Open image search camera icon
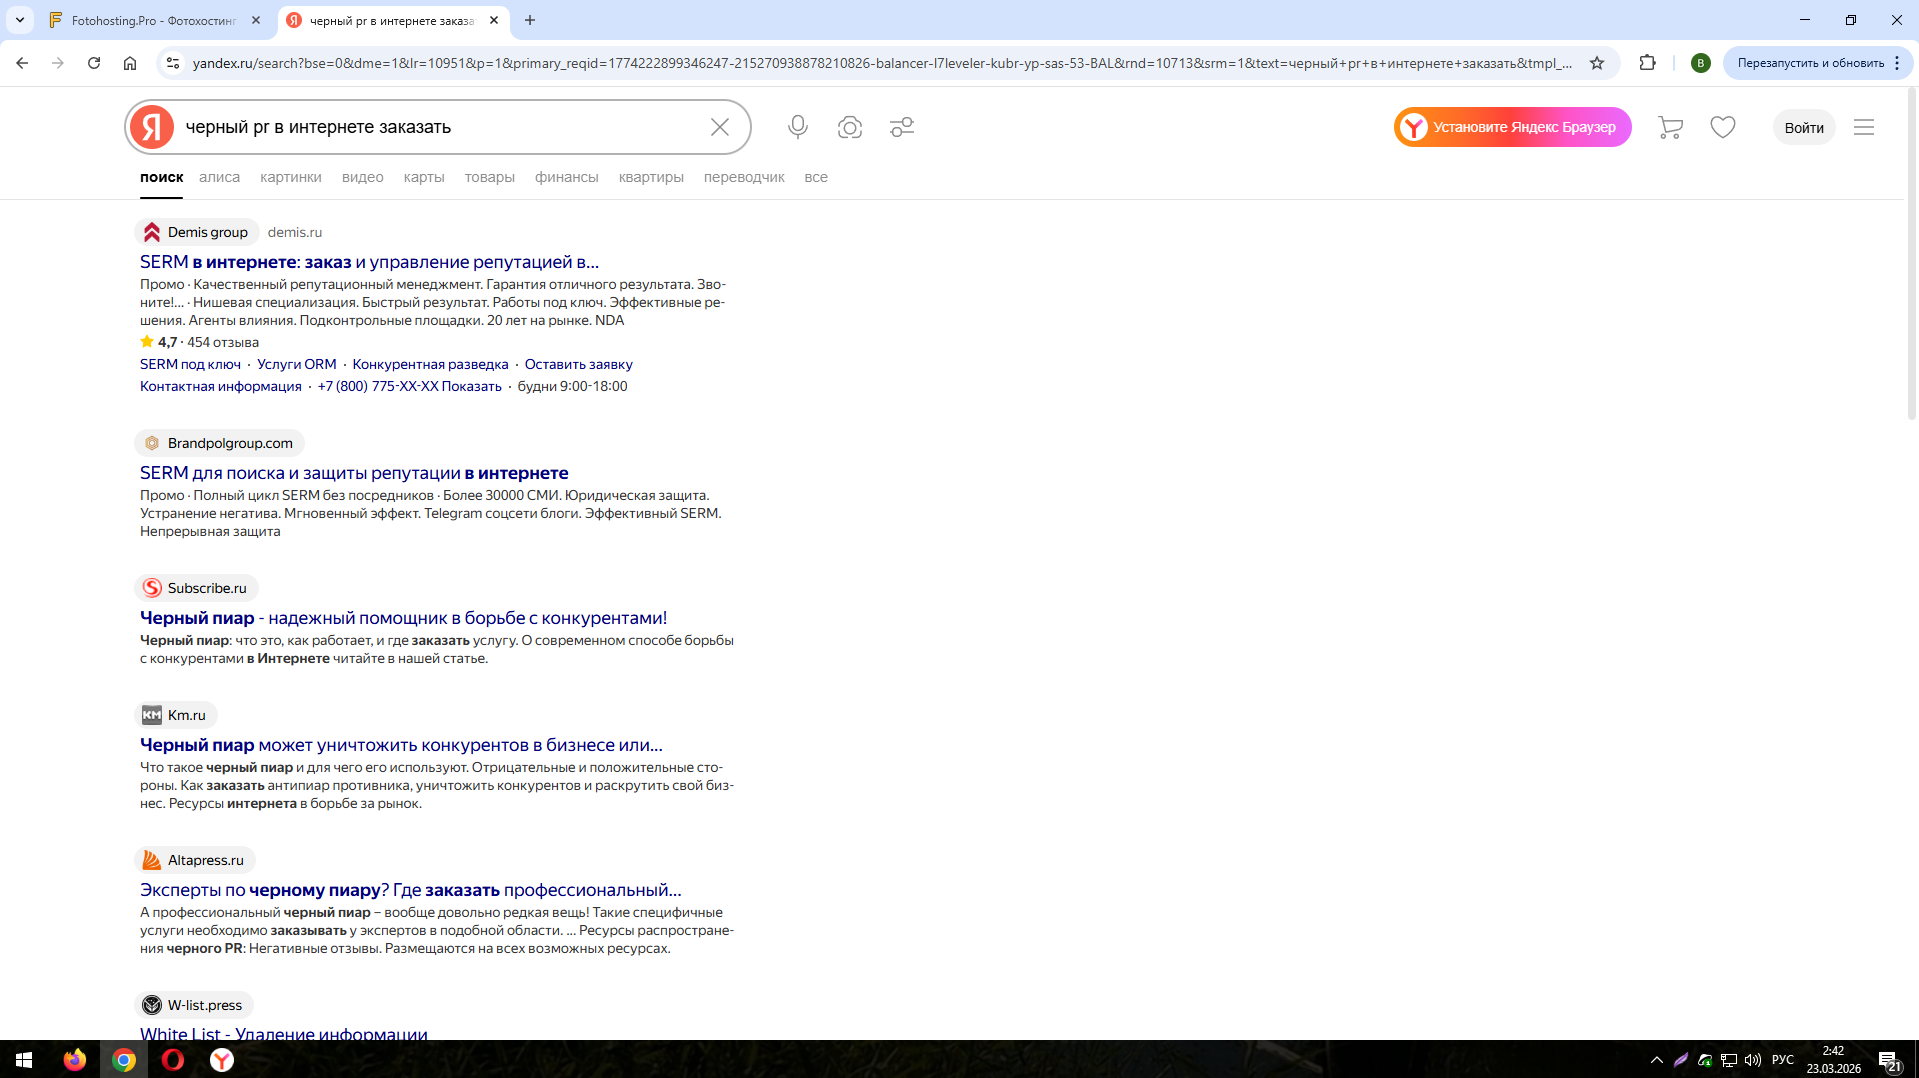 pyautogui.click(x=850, y=127)
